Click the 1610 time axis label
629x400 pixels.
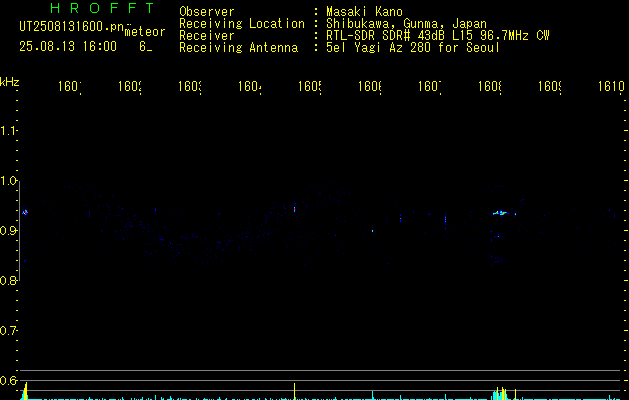point(611,87)
